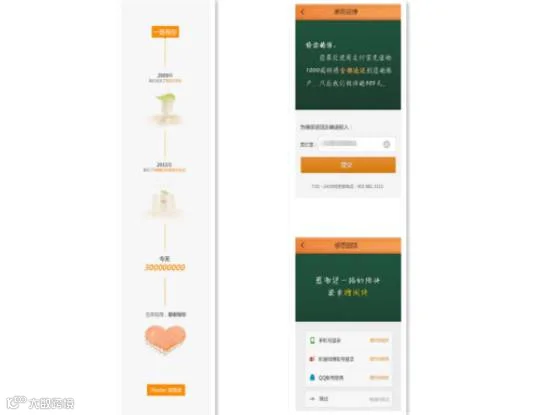Click orange status label on Weibo row
The height and width of the screenshot is (415, 553).
click(x=379, y=359)
